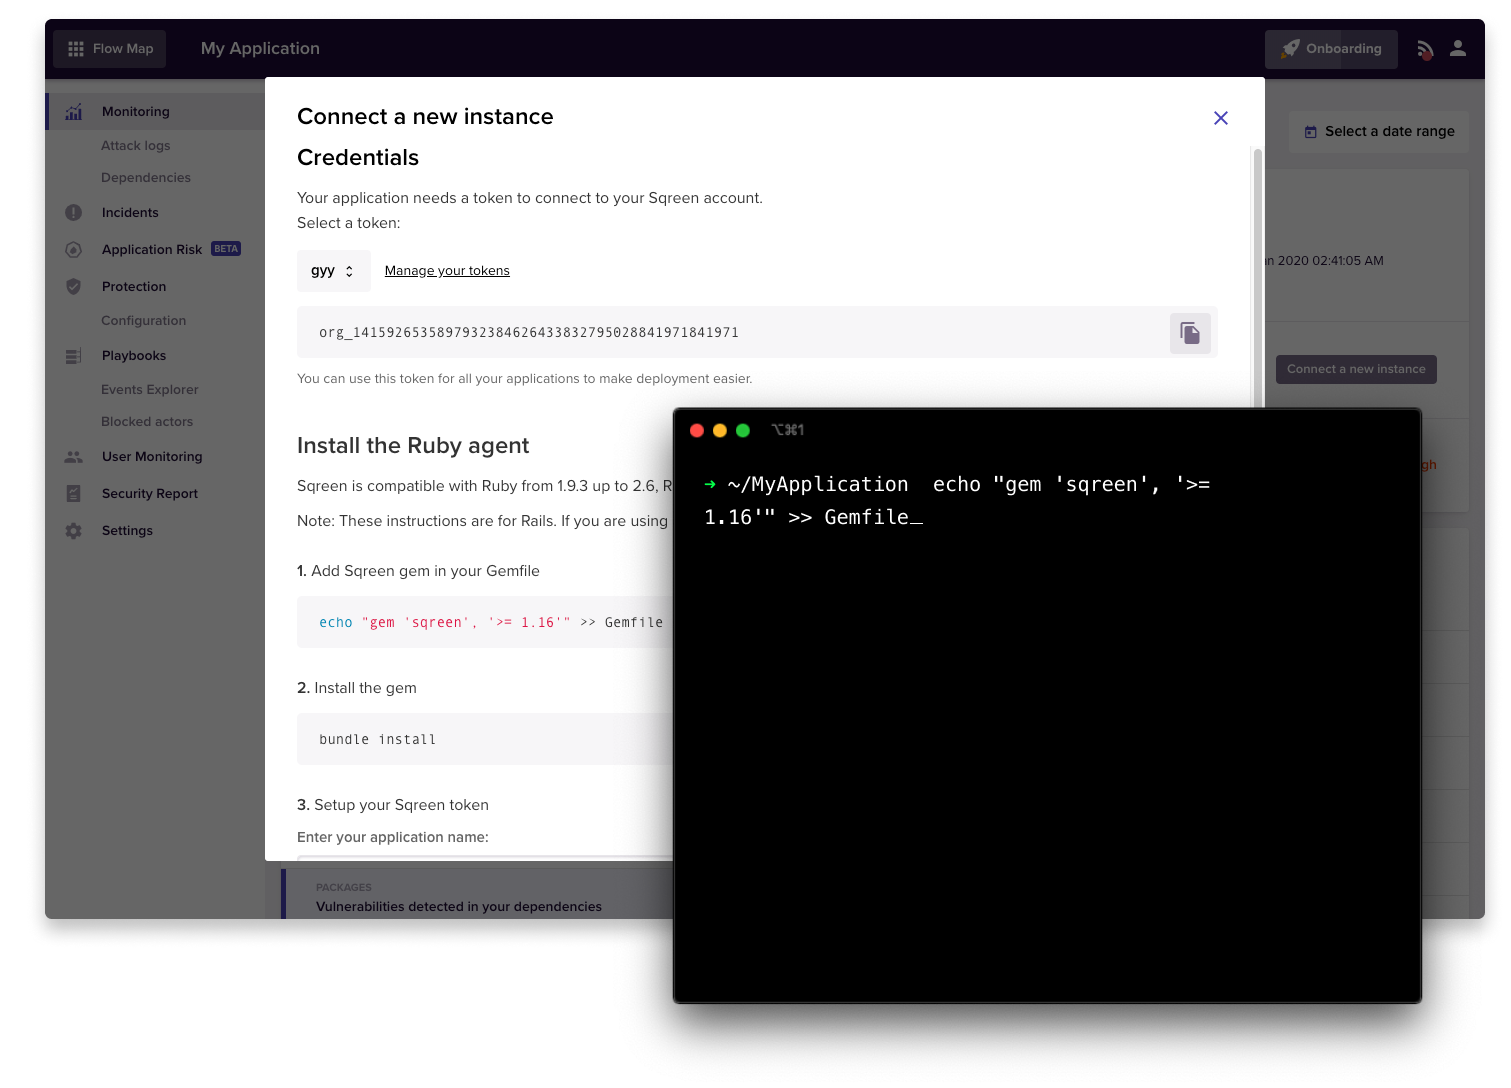Viewport: 1511px width, 1088px height.
Task: Open the feed notifications icon
Action: tap(1425, 49)
